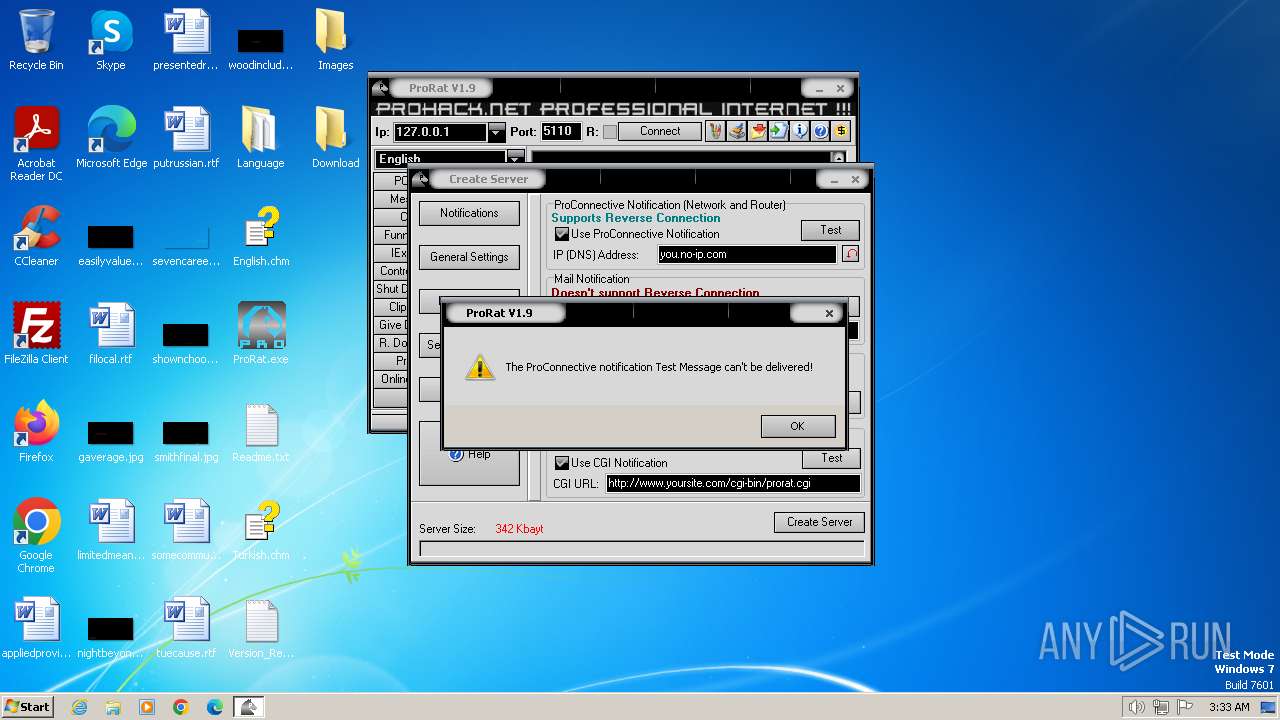Expand the Ip address dropdown arrow
Screen dimensions: 1280x720
(x=497, y=132)
